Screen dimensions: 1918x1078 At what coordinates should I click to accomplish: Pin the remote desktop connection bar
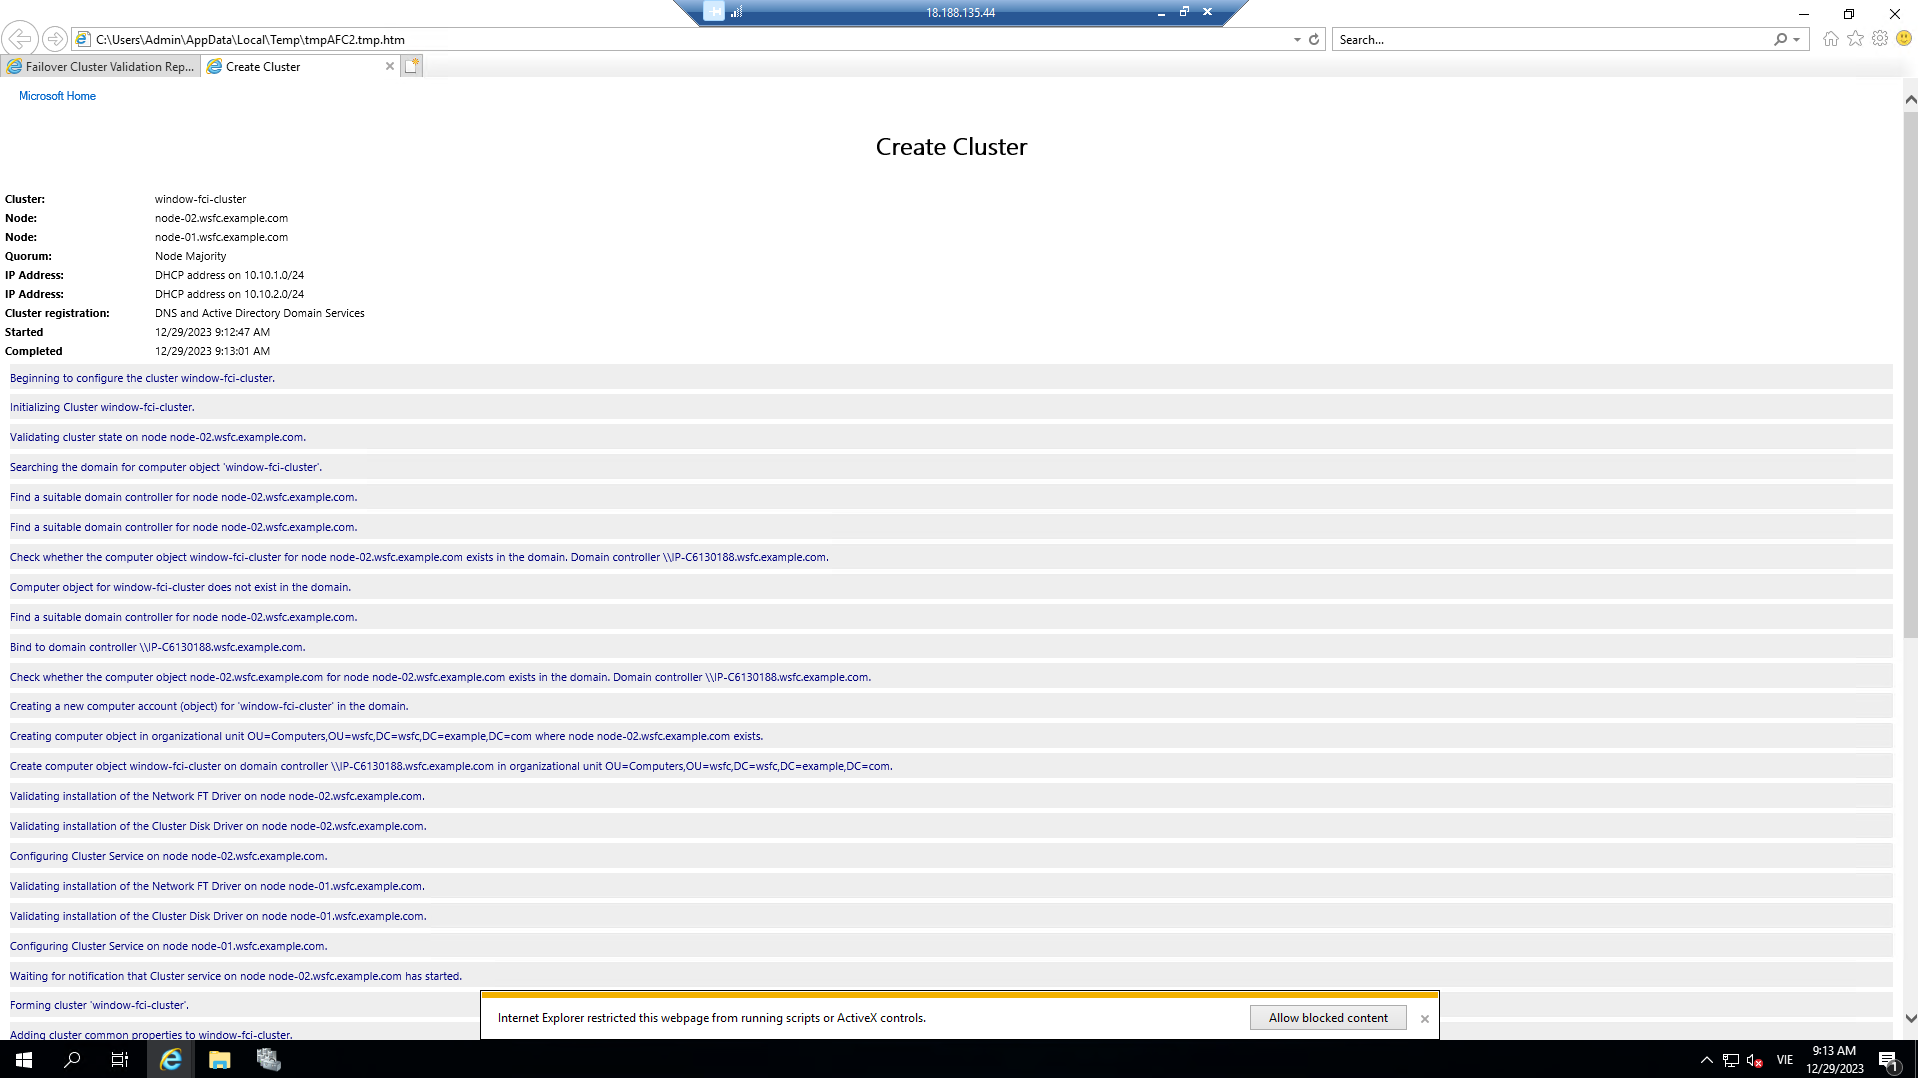[713, 12]
